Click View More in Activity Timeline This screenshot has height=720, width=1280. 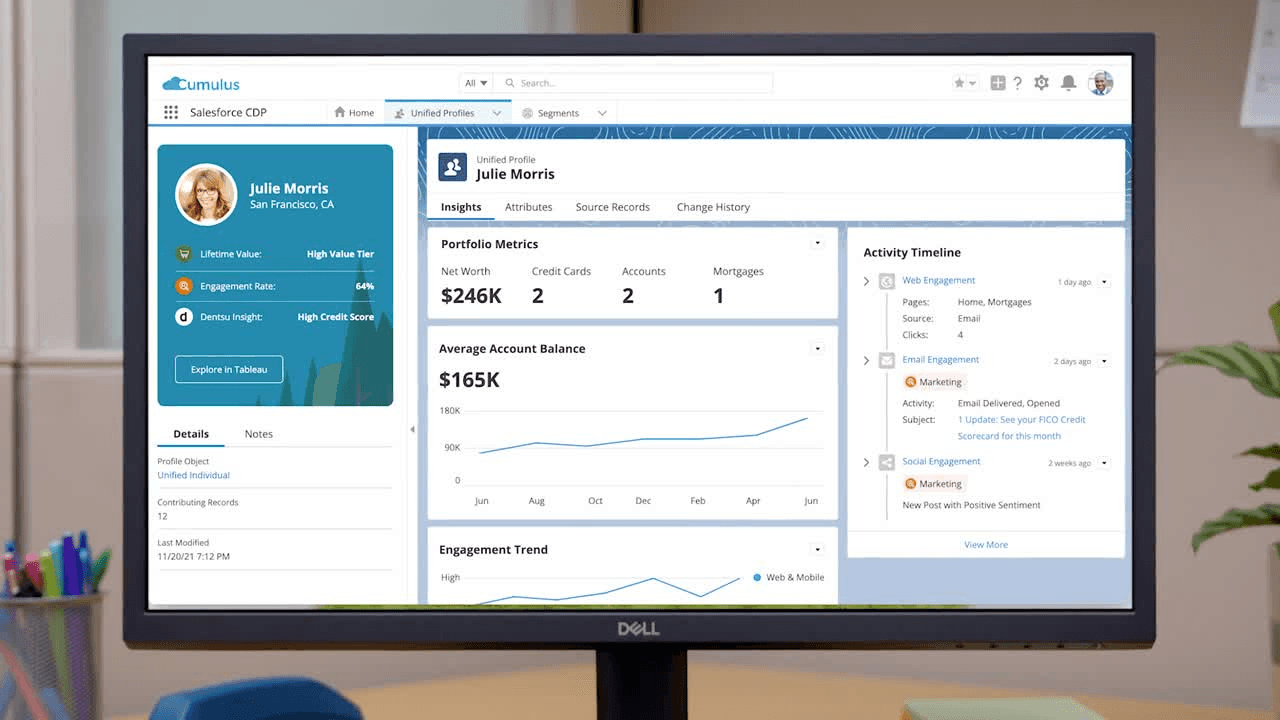point(986,545)
